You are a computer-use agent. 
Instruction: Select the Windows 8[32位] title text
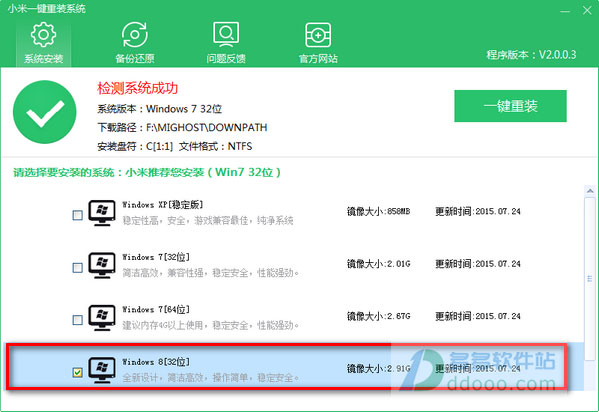pos(156,362)
